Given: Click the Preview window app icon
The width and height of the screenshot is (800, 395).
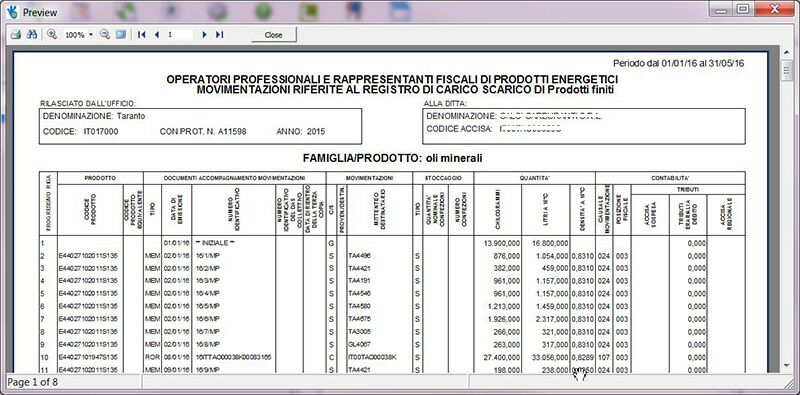Looking at the screenshot, I should (x=12, y=12).
